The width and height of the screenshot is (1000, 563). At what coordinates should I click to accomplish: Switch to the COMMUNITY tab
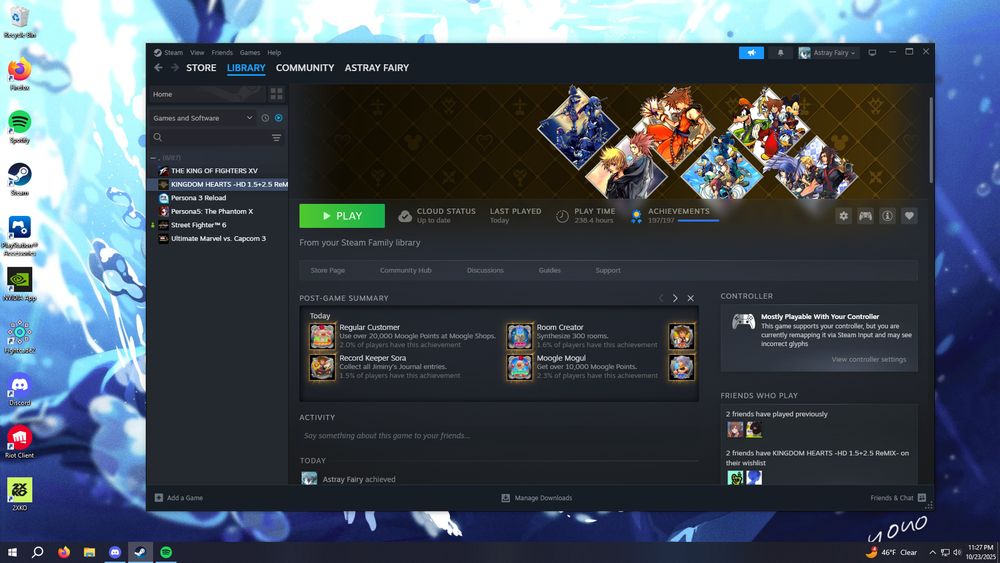point(305,68)
